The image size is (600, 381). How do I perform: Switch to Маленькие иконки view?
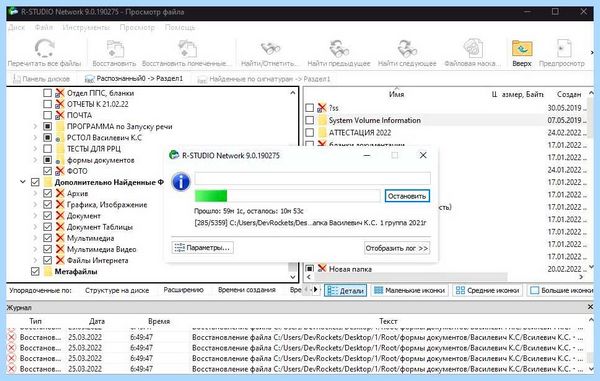tap(409, 290)
